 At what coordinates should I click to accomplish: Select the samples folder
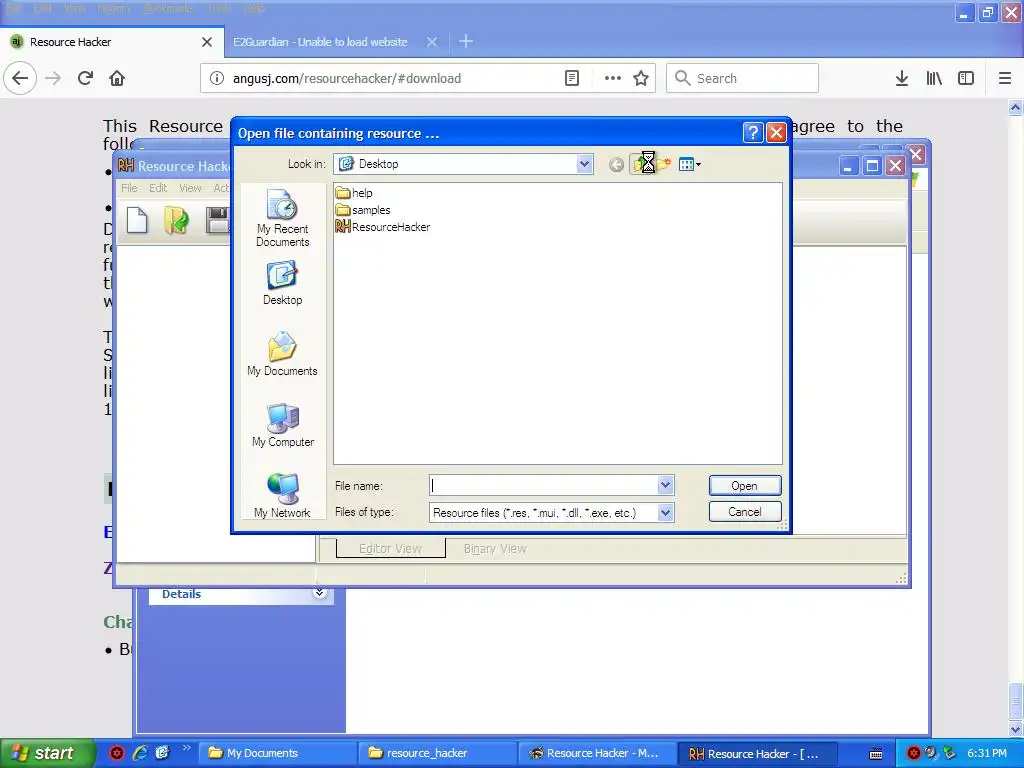point(363,210)
